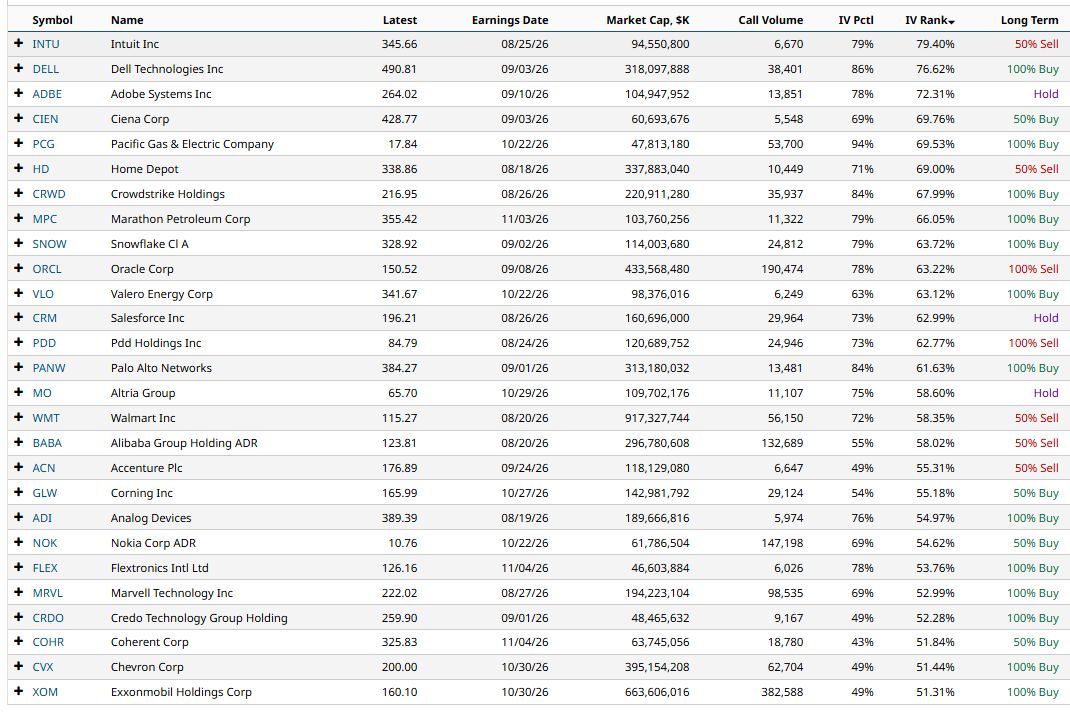Open the MRVL symbol link

click(x=47, y=592)
